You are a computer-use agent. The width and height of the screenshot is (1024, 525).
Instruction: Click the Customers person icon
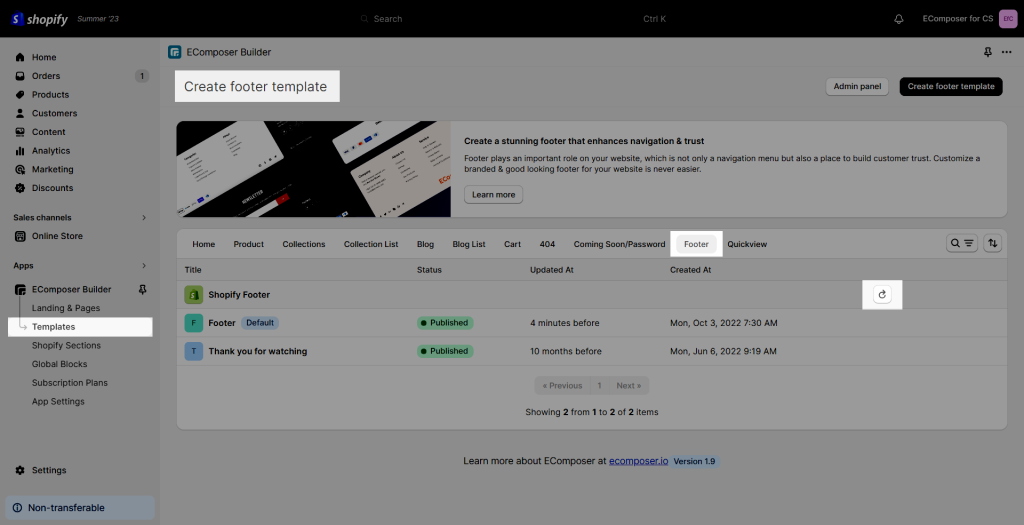[x=20, y=113]
